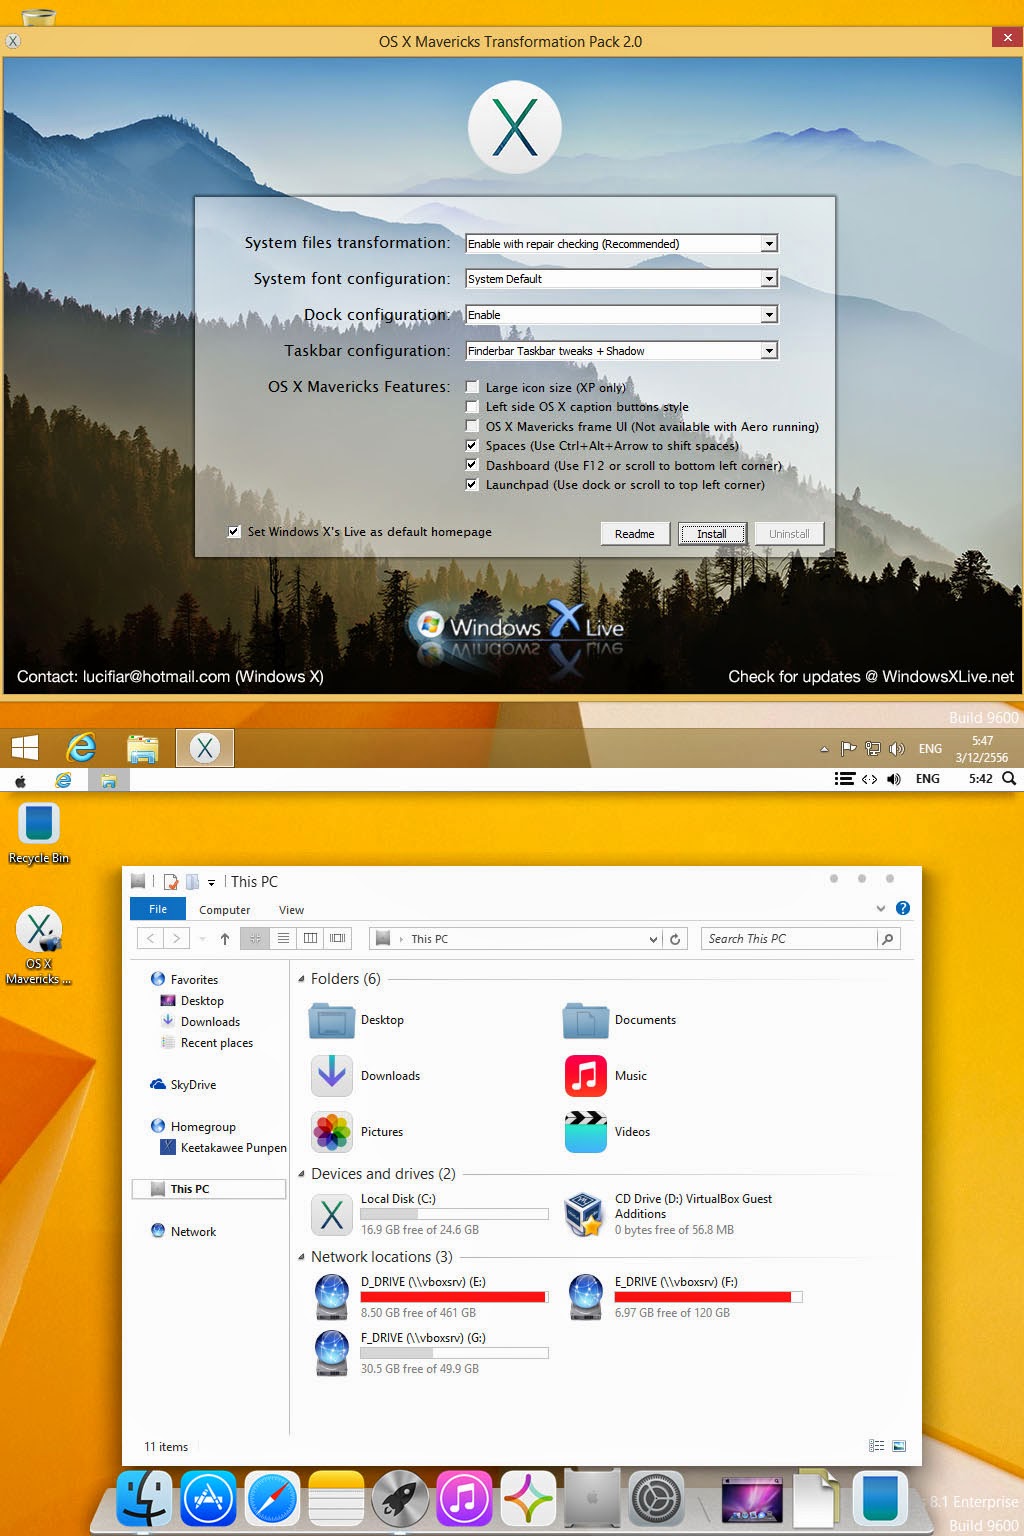Screen dimensions: 1024x1536
Task: Open Recycle Bin desktop icon
Action: (39, 833)
